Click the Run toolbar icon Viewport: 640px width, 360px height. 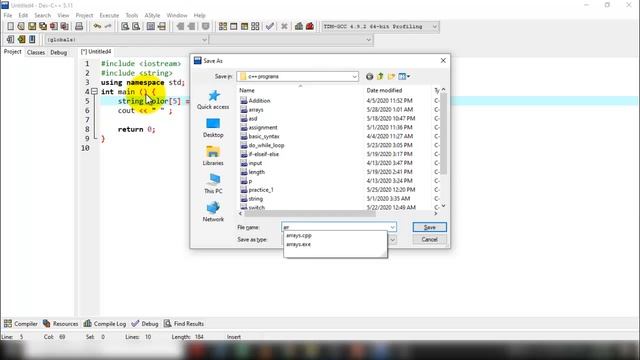click(x=233, y=27)
